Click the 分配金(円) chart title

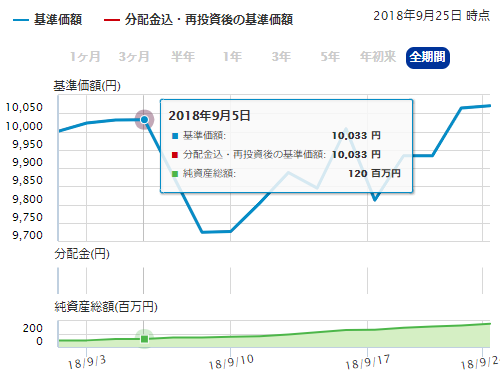(82, 254)
